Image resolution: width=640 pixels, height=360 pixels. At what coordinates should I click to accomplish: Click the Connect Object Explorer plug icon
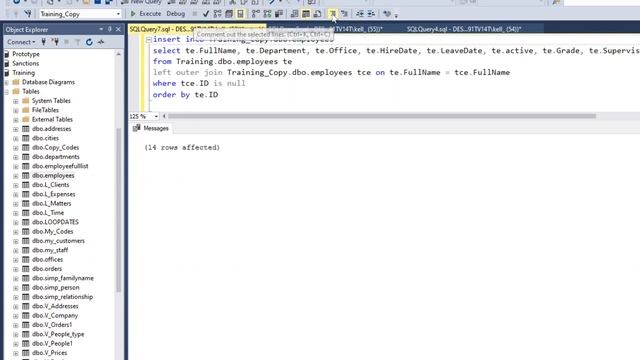coord(44,42)
